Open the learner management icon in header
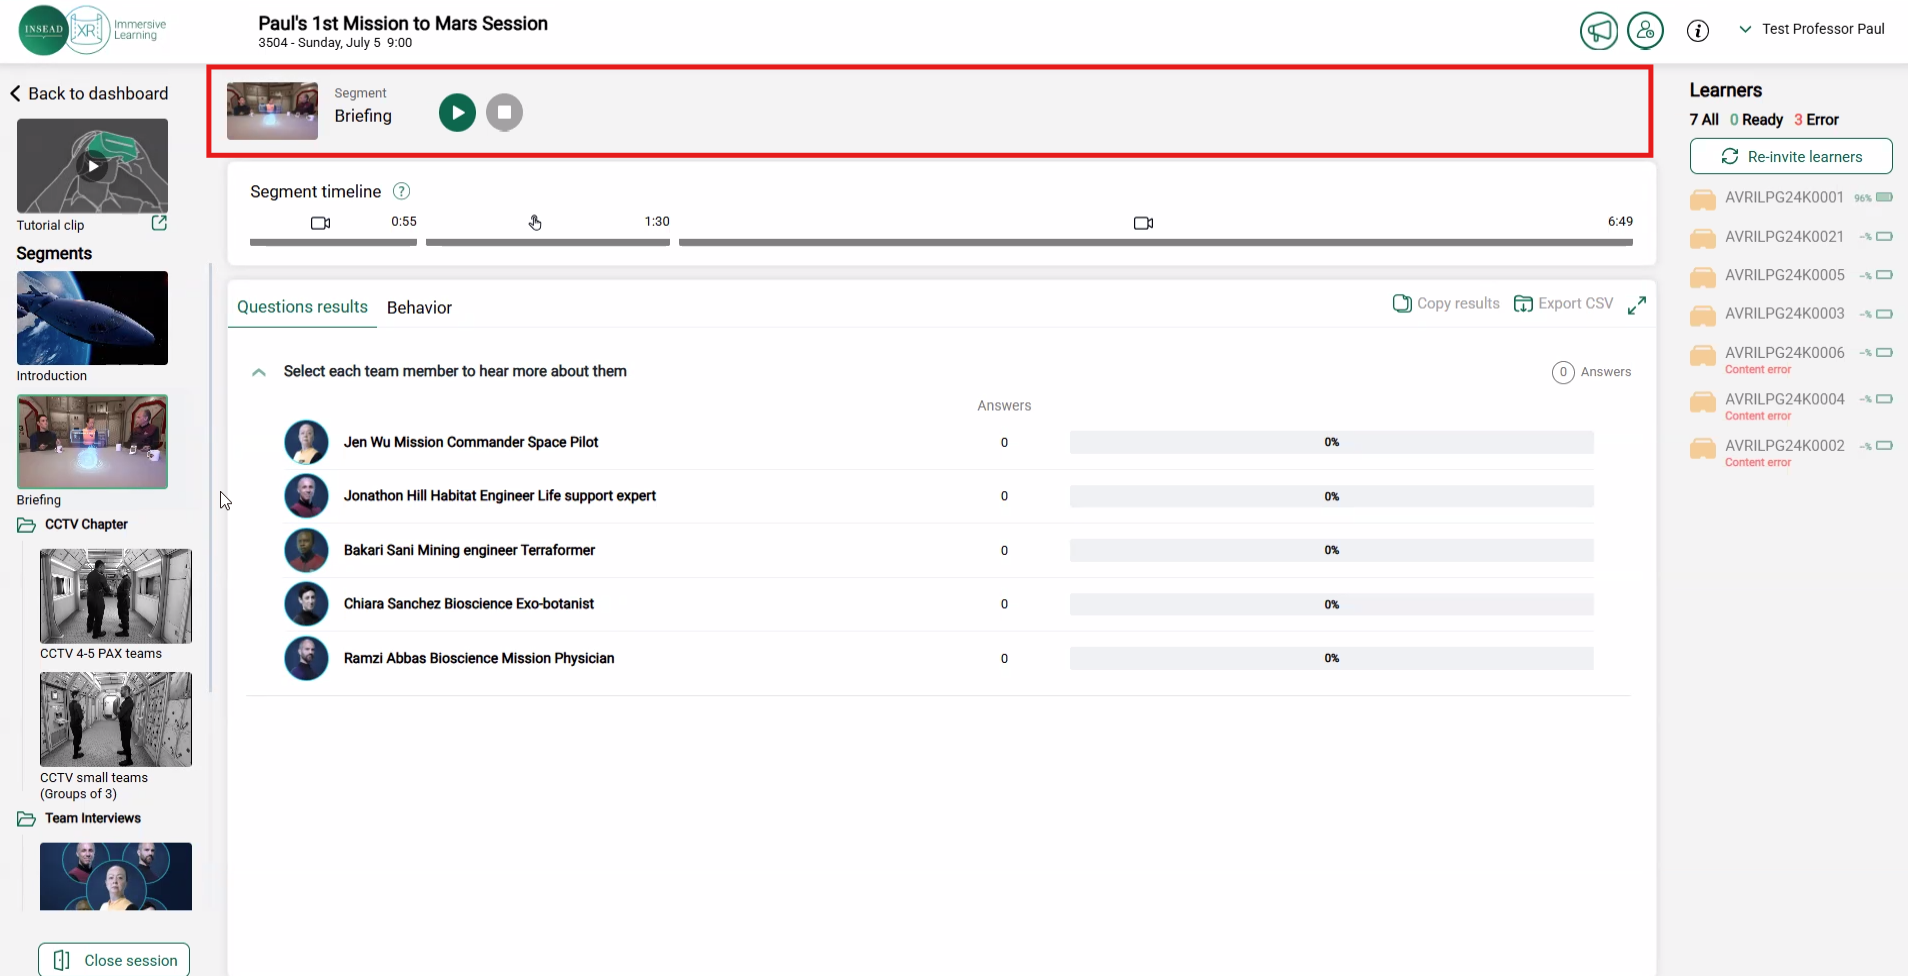 pyautogui.click(x=1645, y=30)
